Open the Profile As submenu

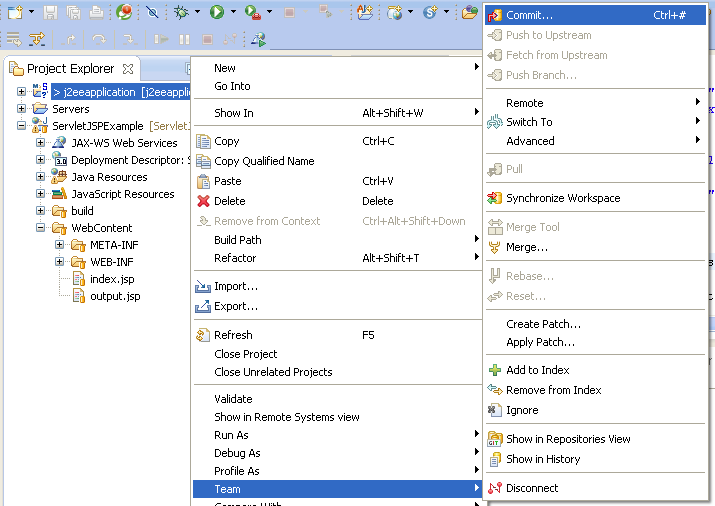(x=337, y=471)
